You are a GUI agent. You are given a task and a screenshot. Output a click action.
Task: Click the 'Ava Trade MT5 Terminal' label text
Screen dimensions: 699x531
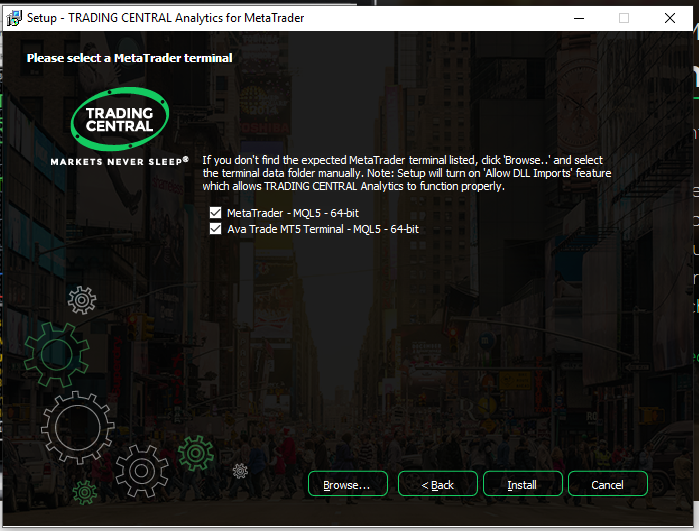(x=322, y=229)
